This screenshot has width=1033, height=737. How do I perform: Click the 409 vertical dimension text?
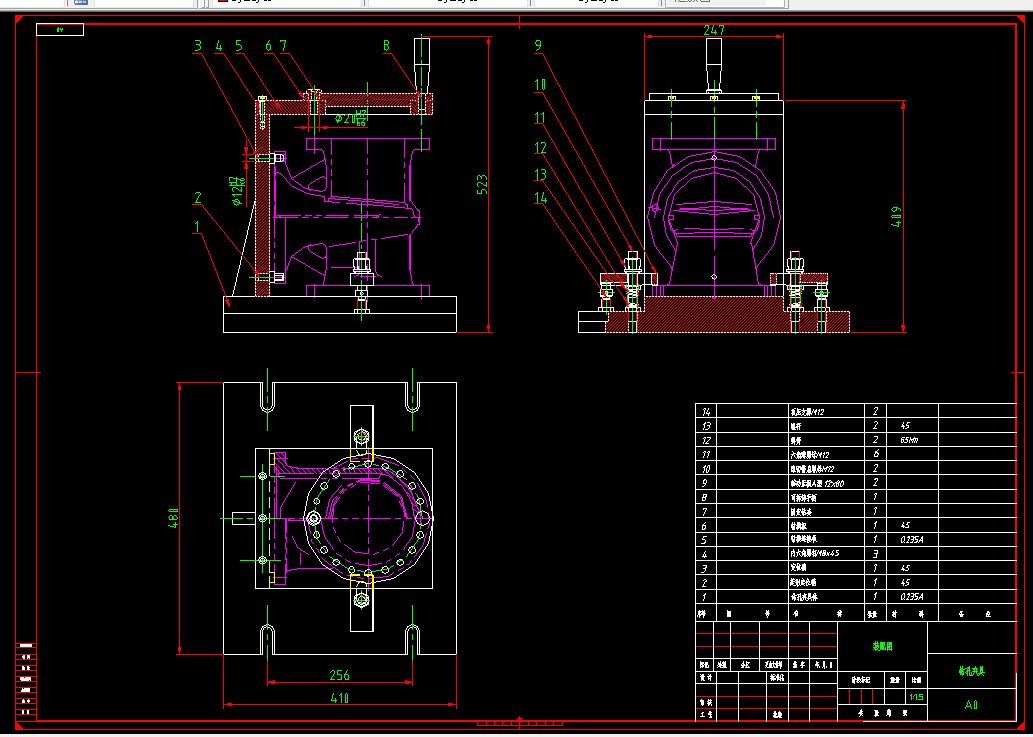tap(897, 217)
